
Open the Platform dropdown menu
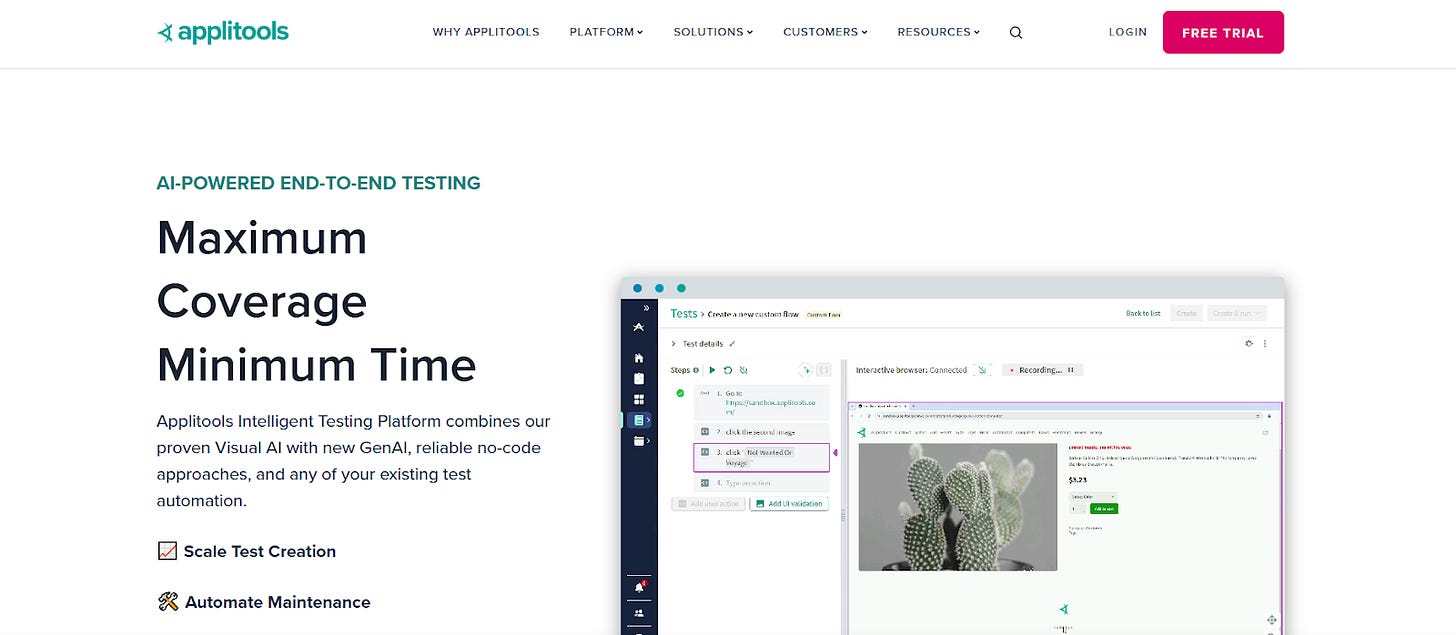click(x=606, y=32)
